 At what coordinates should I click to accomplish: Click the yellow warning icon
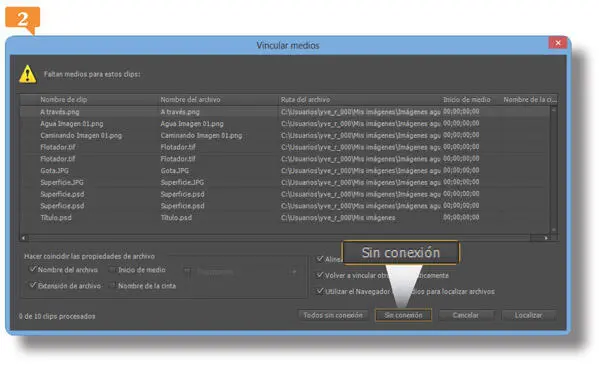click(28, 74)
